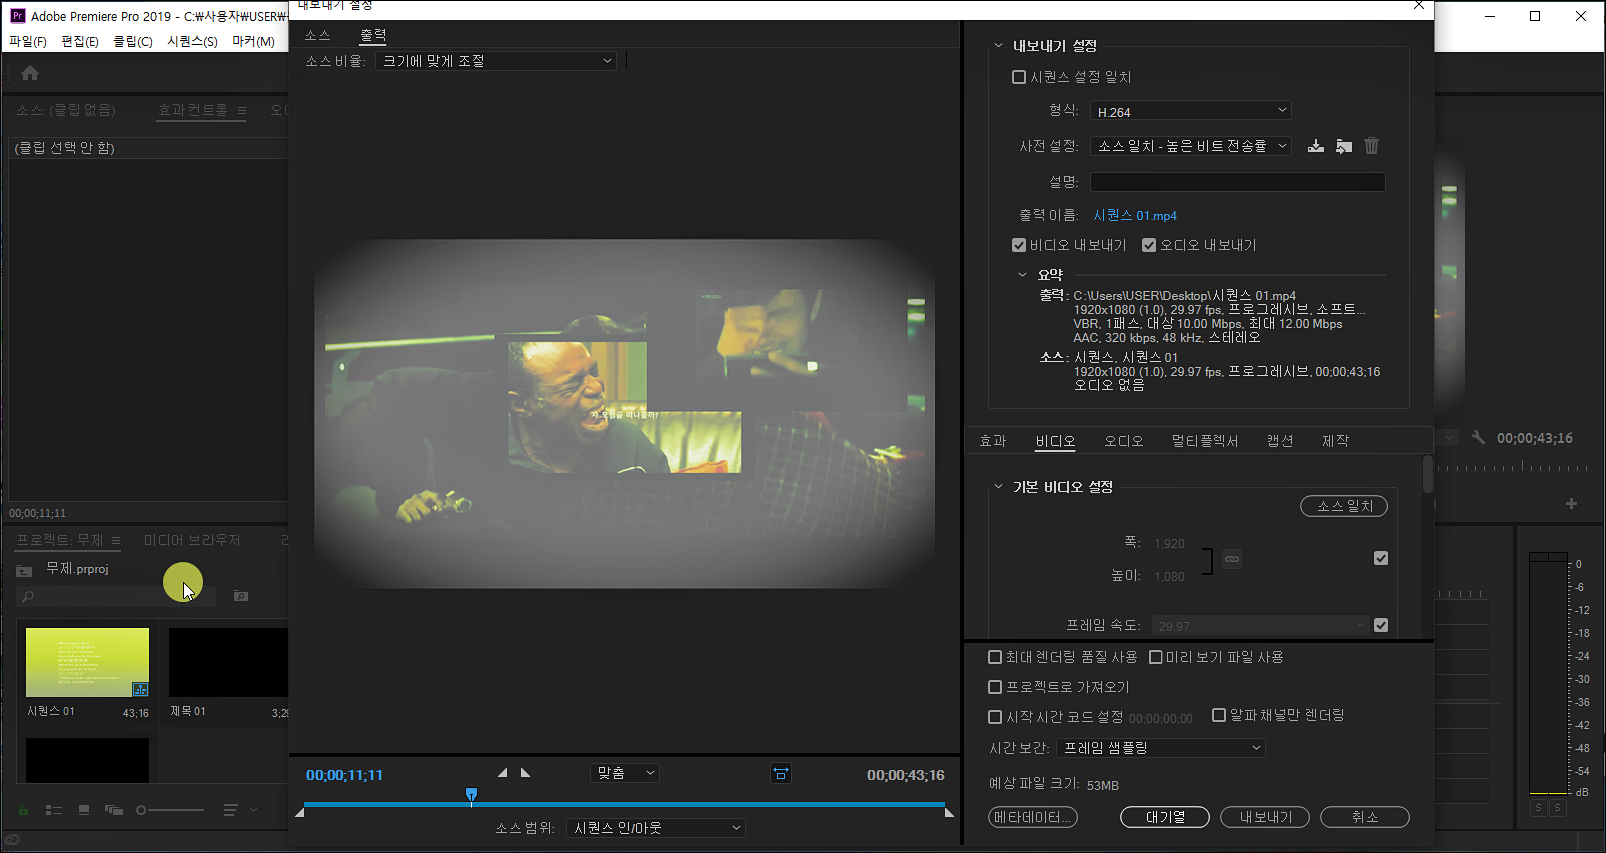Click Creative Cloud status icon at bottom

(x=12, y=840)
